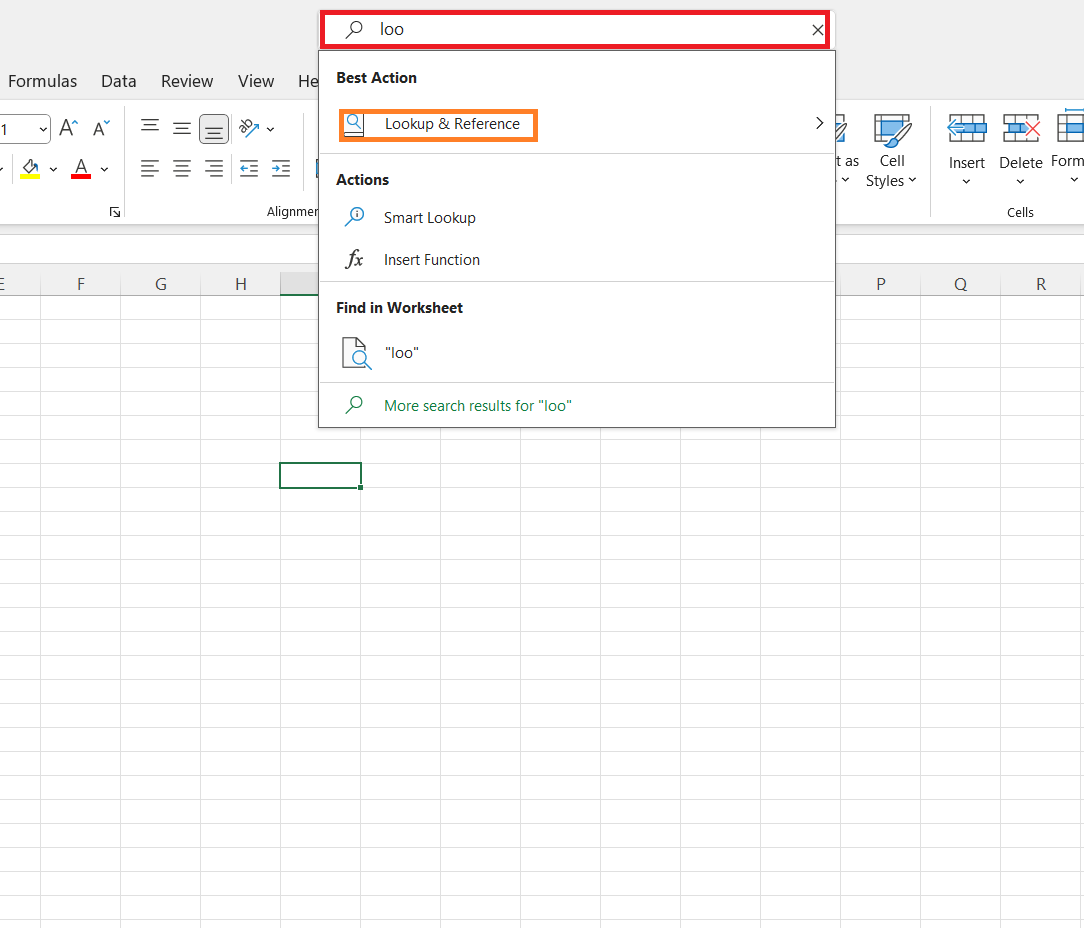Select column H header
Screen dimensions: 1084x928
pyautogui.click(x=241, y=284)
